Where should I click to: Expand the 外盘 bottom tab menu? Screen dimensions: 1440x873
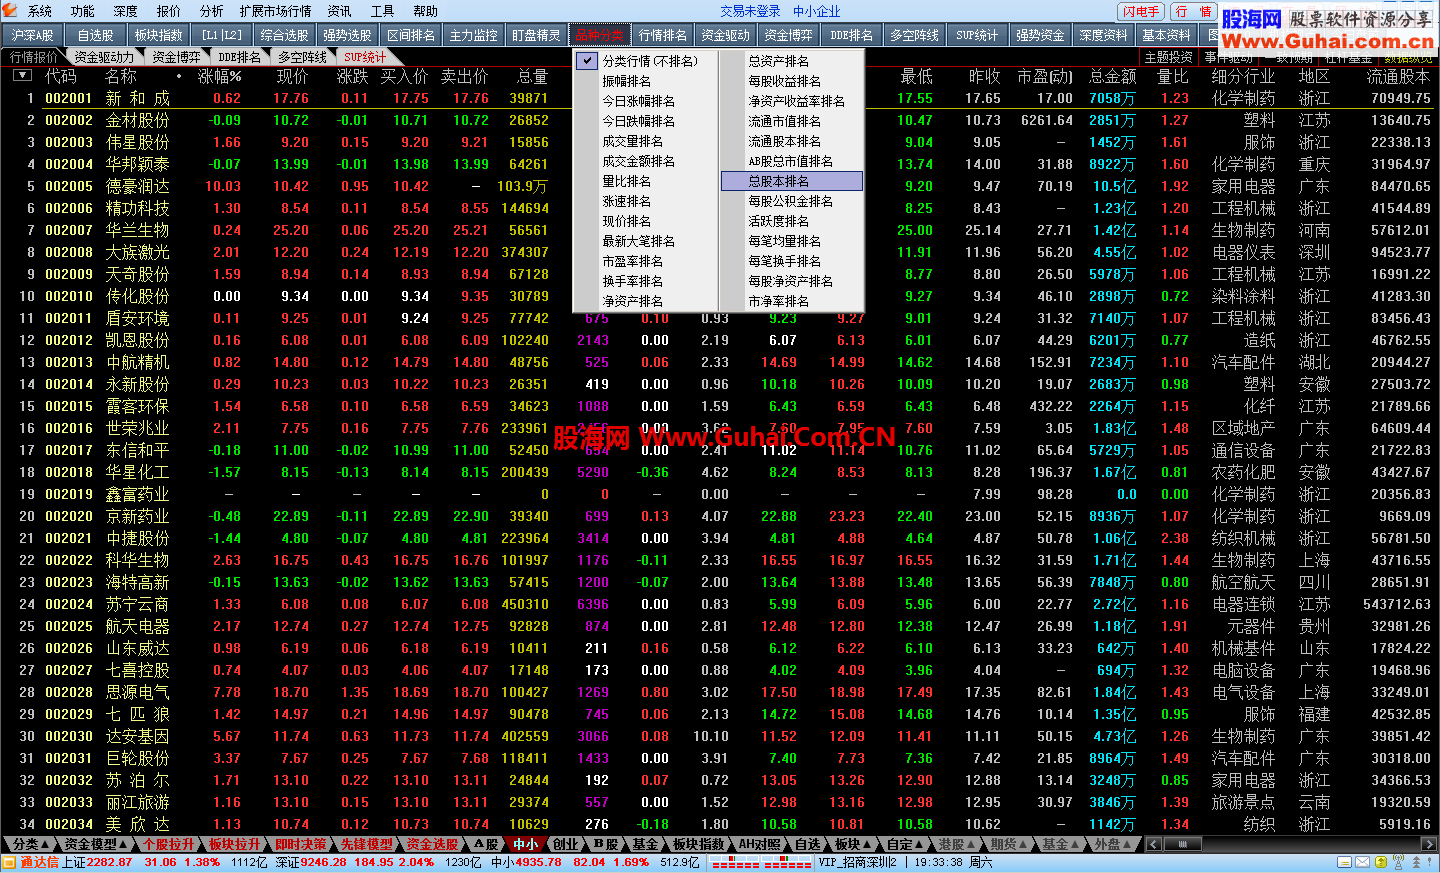coord(1113,845)
